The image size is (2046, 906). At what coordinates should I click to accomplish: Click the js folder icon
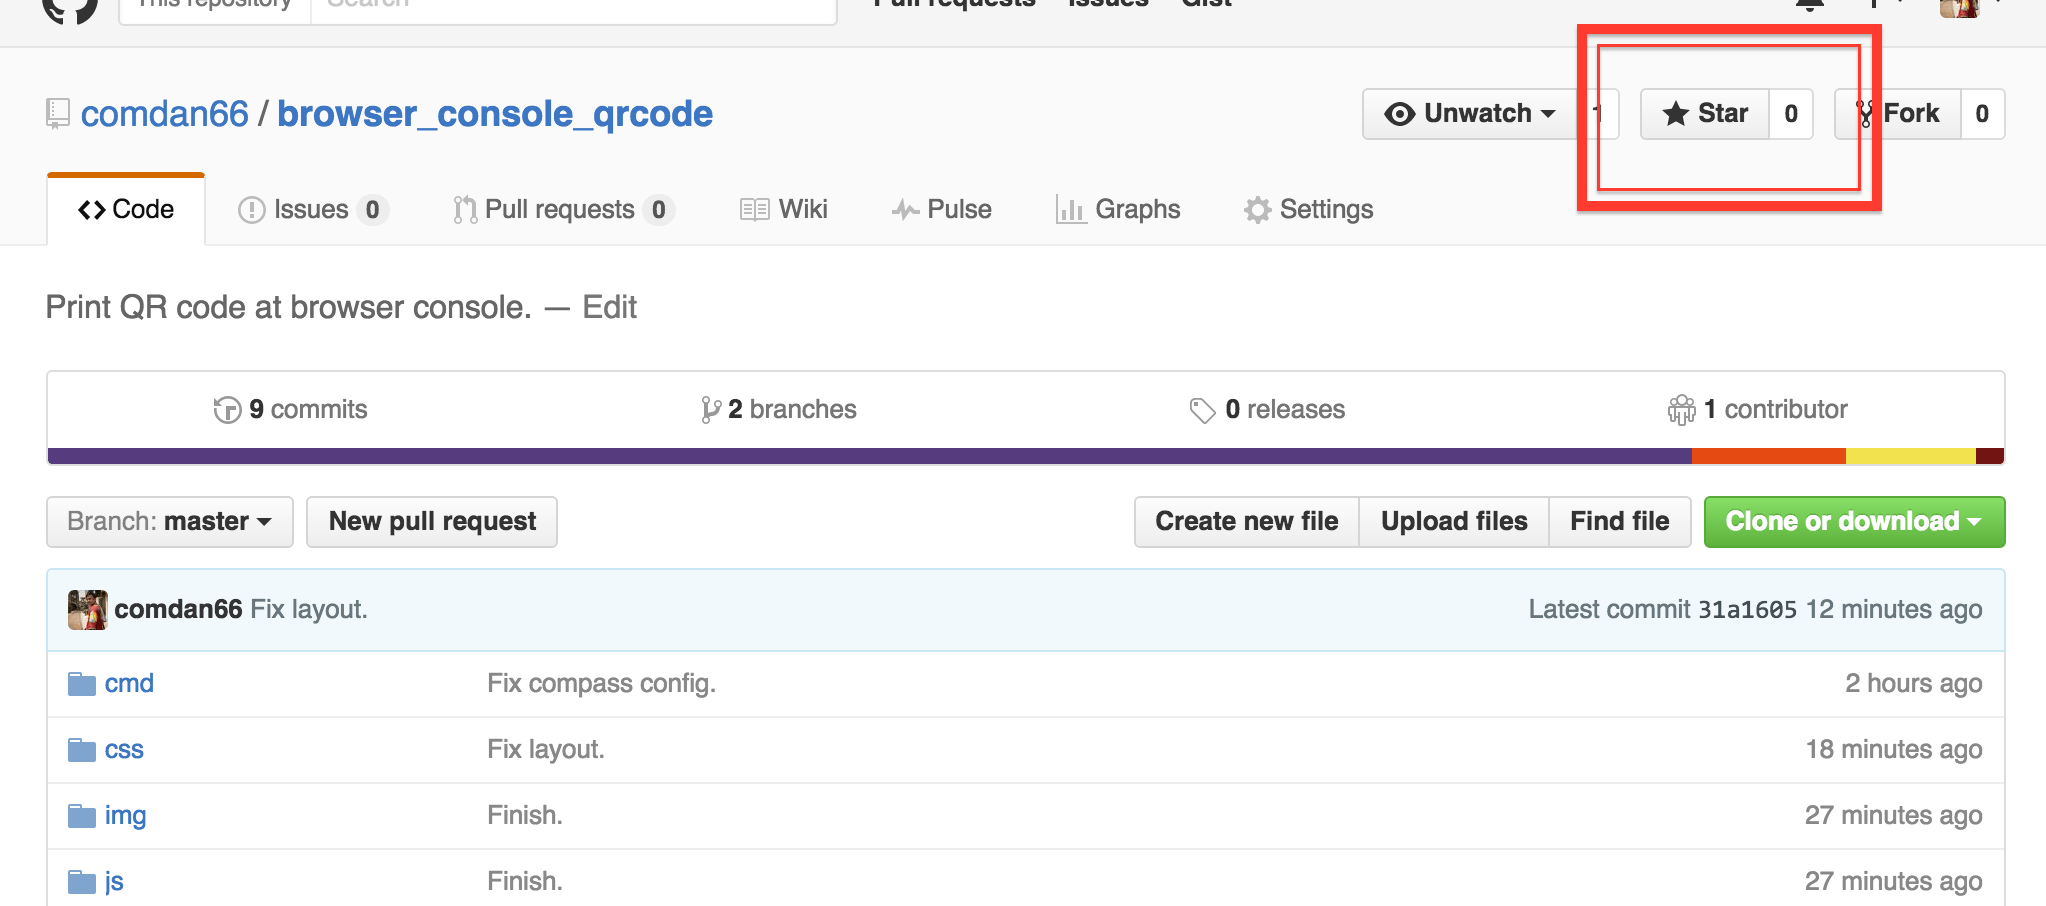point(82,882)
